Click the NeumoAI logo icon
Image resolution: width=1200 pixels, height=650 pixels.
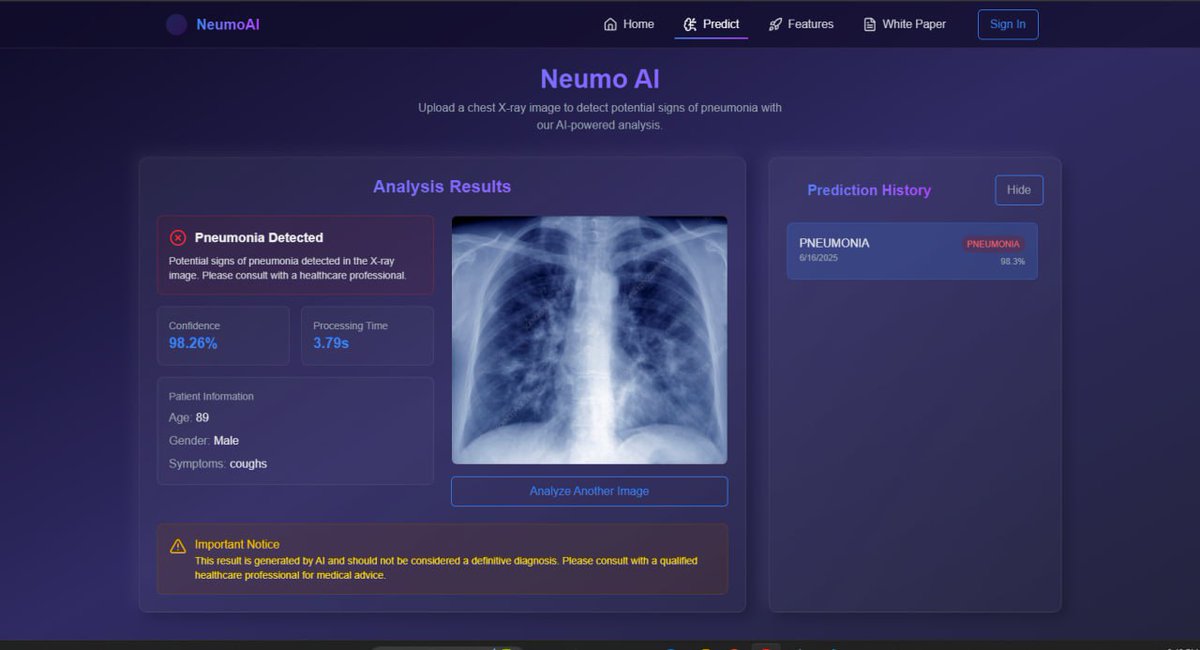(175, 24)
